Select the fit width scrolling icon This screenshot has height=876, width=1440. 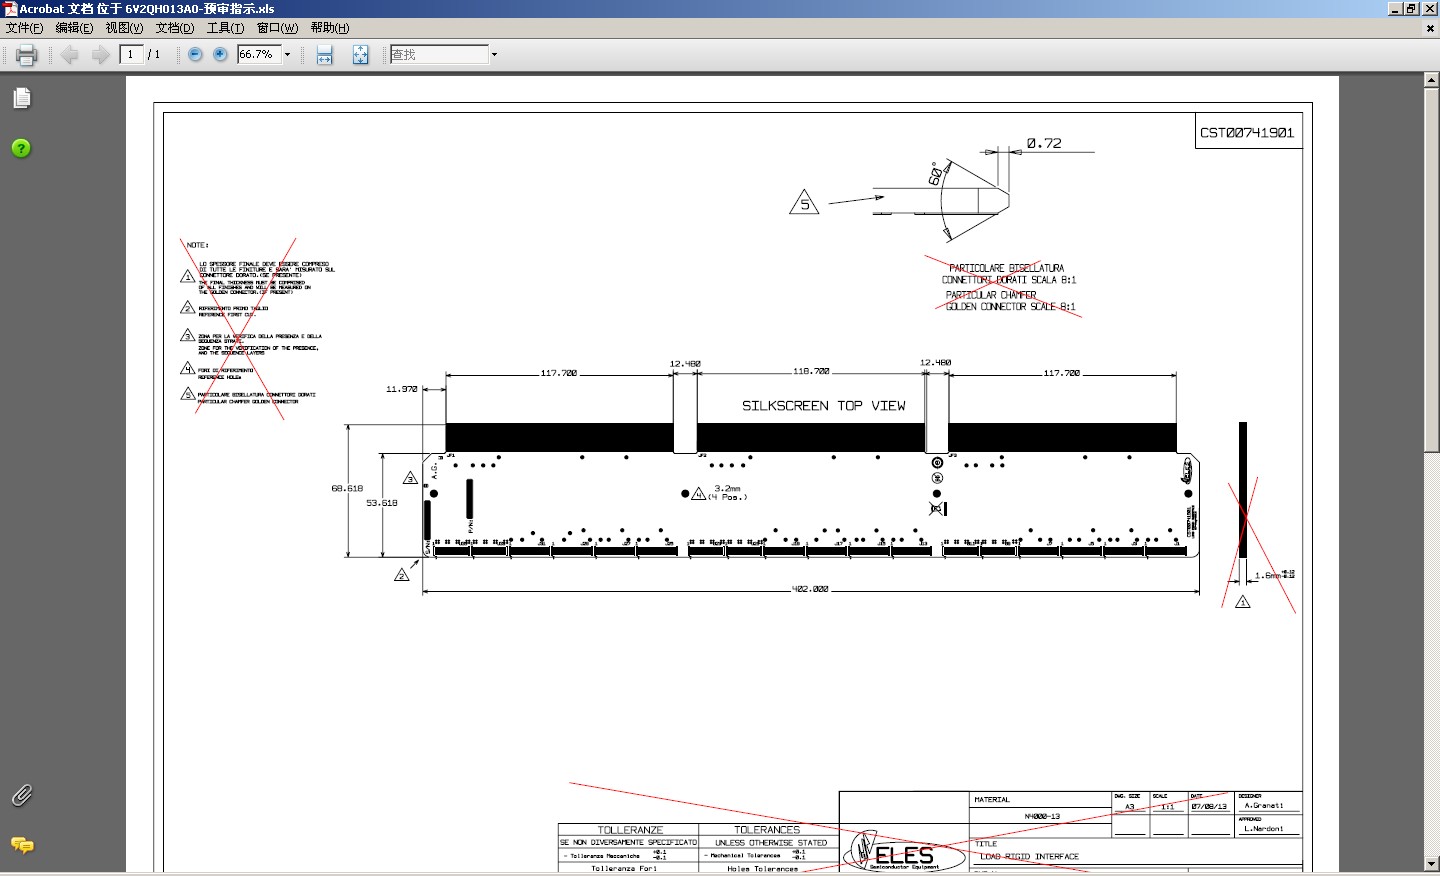(x=324, y=55)
